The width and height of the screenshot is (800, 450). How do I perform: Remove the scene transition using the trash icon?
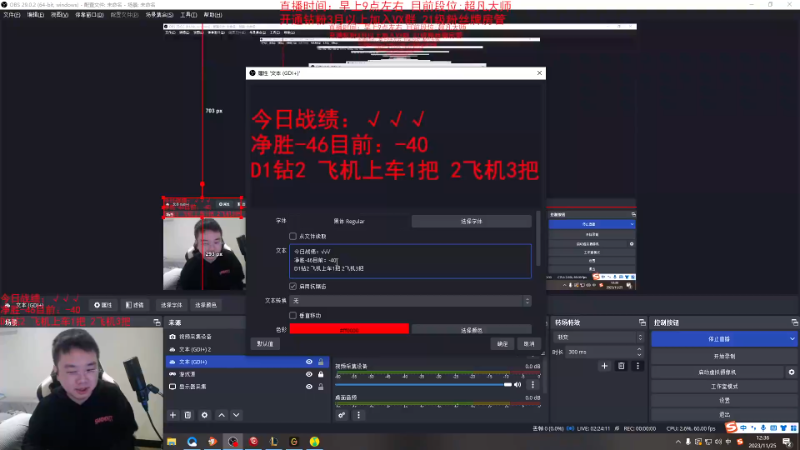coord(621,366)
